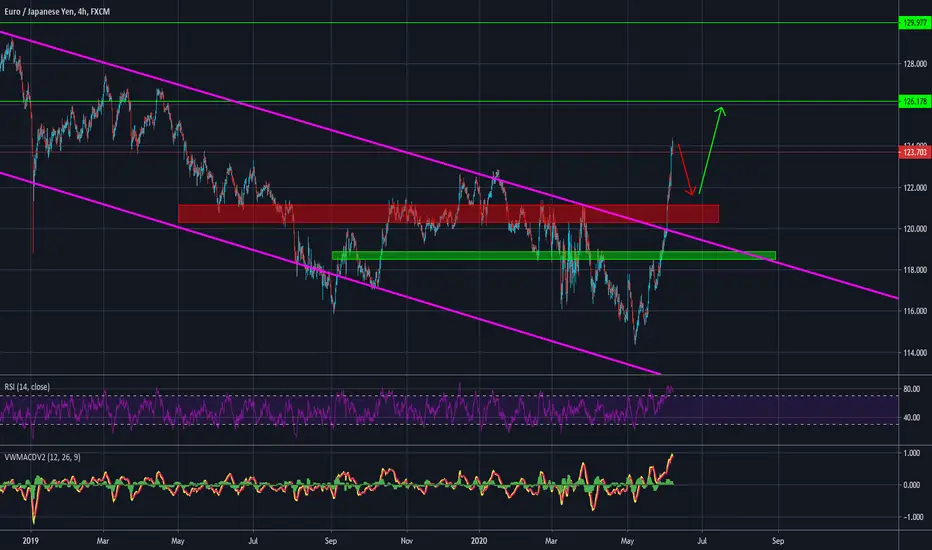The image size is (932, 550).
Task: Click the VWMACDV2 (12, 26, 9) indicator label
Action: [42, 457]
